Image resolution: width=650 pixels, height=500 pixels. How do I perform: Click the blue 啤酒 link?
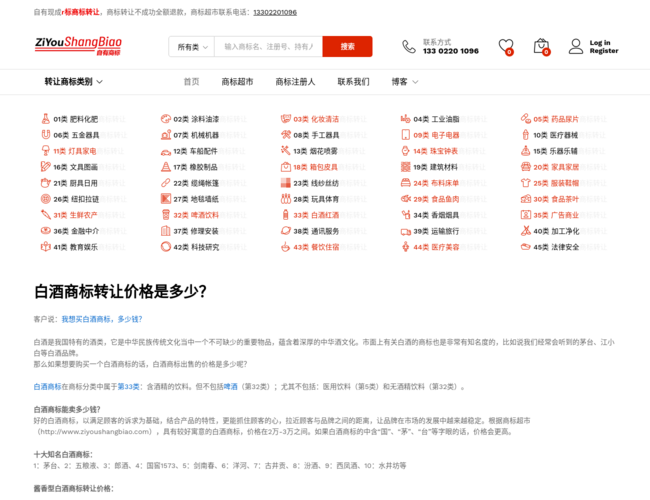[x=230, y=386]
